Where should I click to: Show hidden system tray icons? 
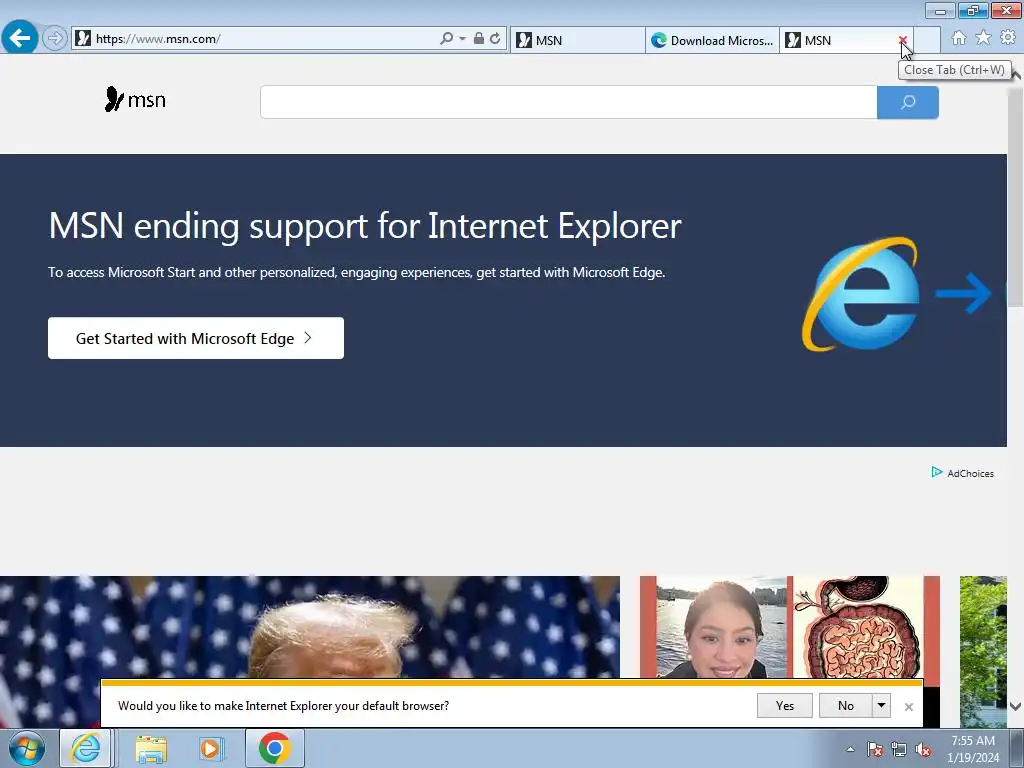(x=850, y=749)
